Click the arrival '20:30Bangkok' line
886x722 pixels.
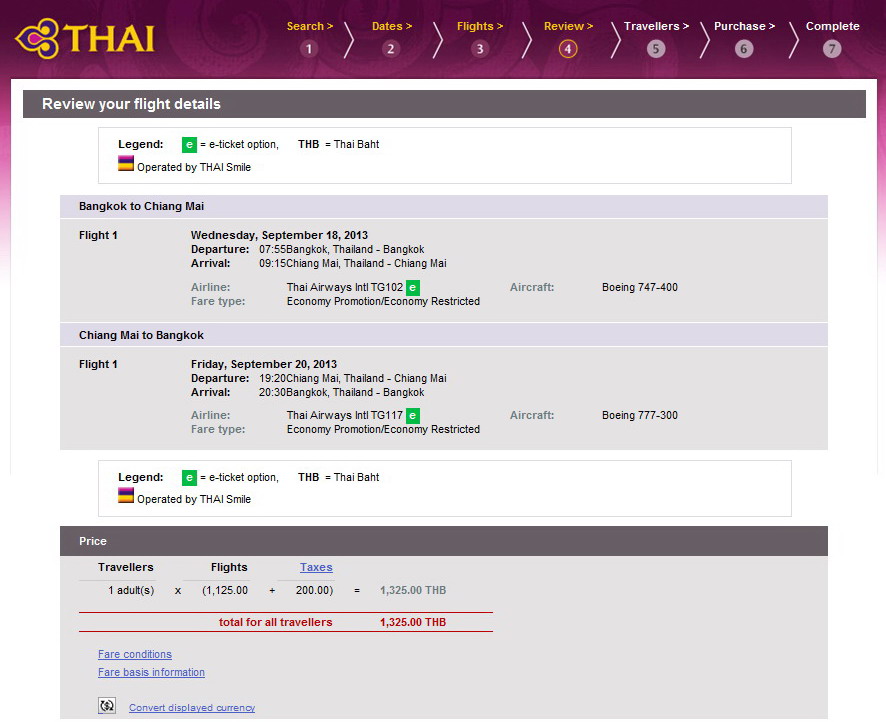pos(341,393)
